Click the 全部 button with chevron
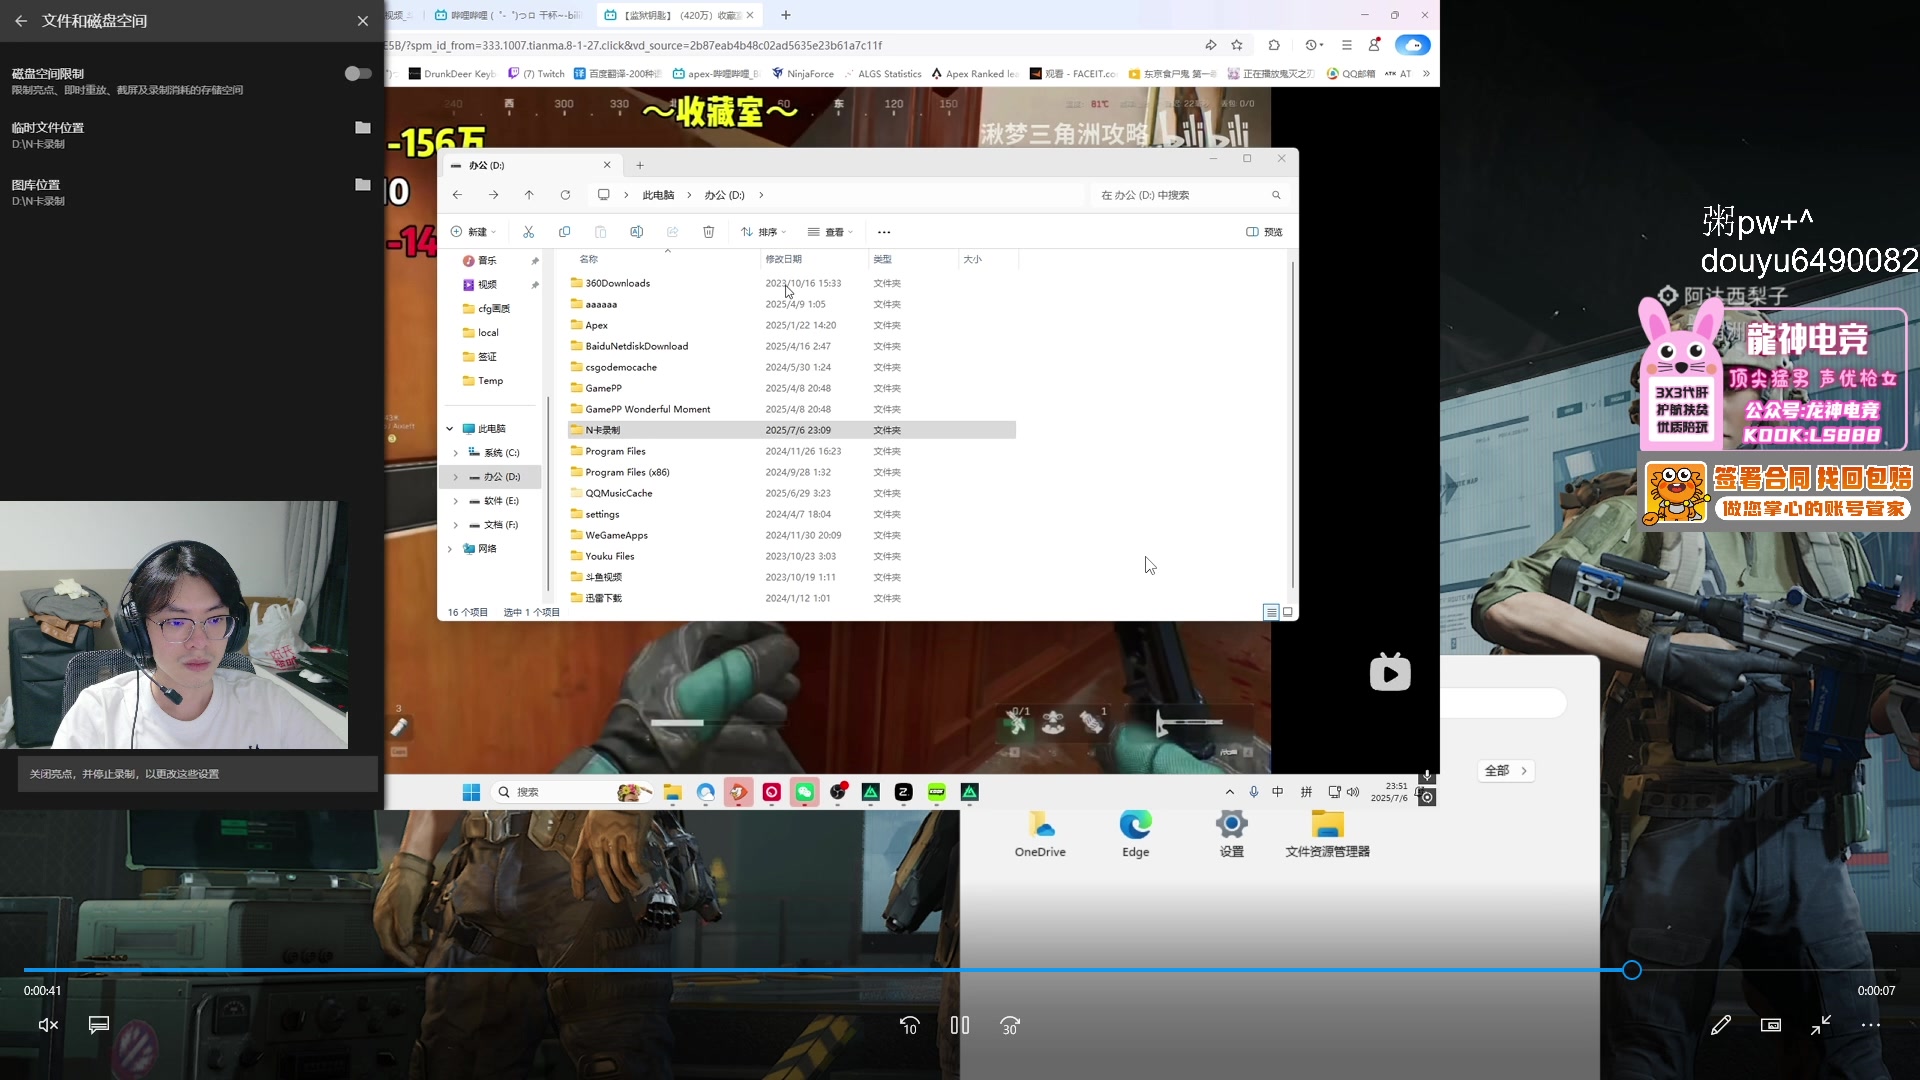The width and height of the screenshot is (1920, 1080). pyautogui.click(x=1506, y=771)
